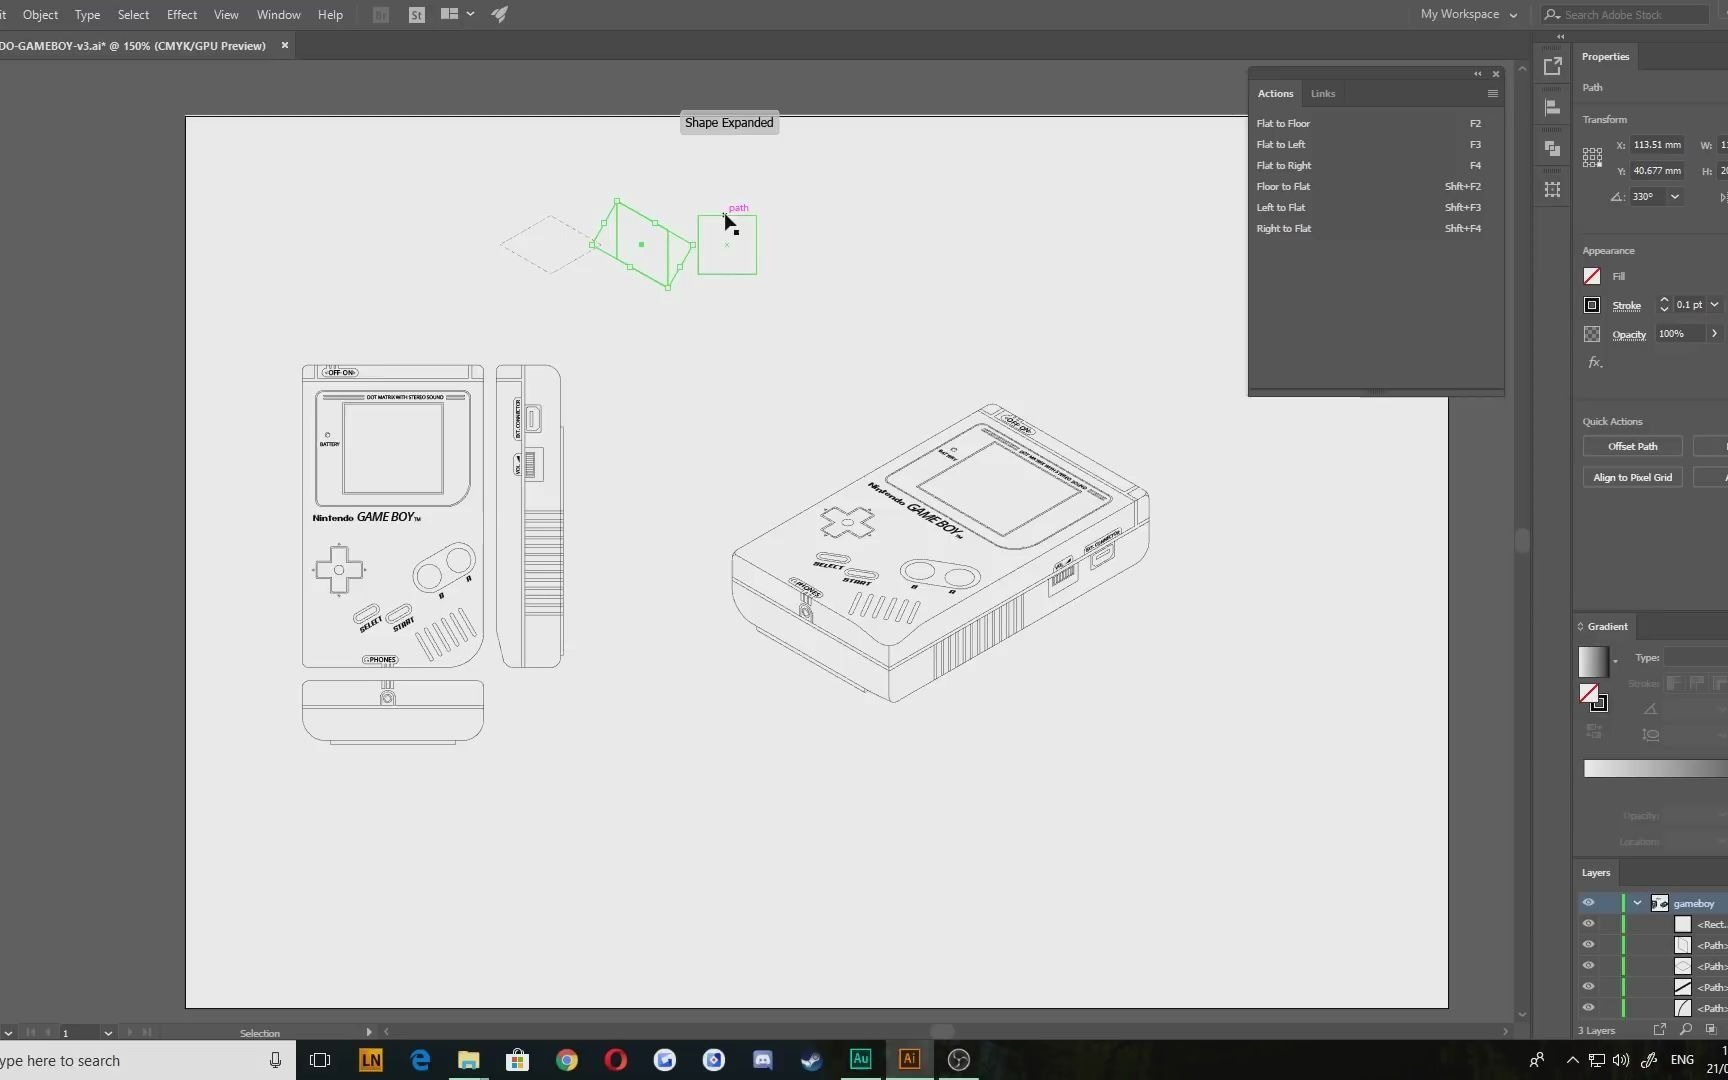Open Google Chrome from the taskbar

tap(567, 1060)
